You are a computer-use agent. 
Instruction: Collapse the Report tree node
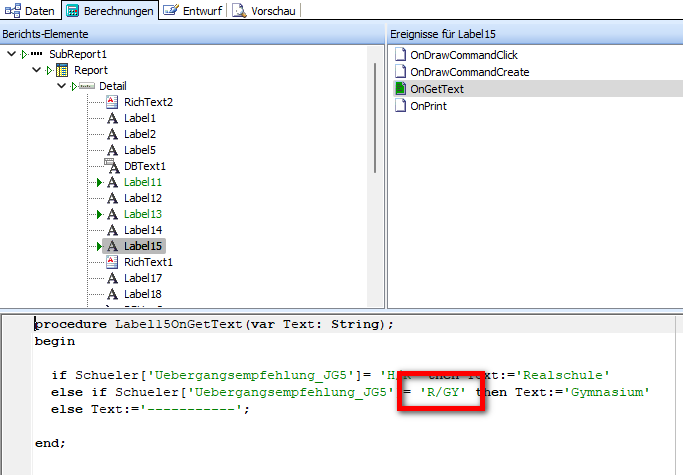pos(37,70)
